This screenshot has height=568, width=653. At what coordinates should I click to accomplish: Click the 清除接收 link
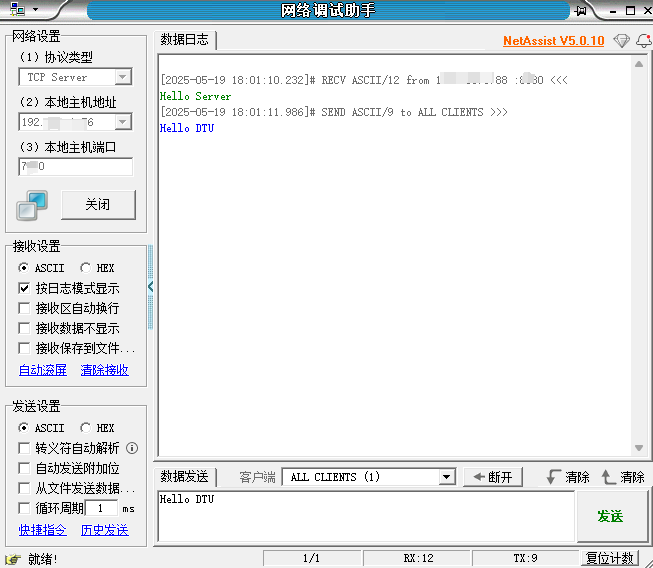click(x=105, y=370)
